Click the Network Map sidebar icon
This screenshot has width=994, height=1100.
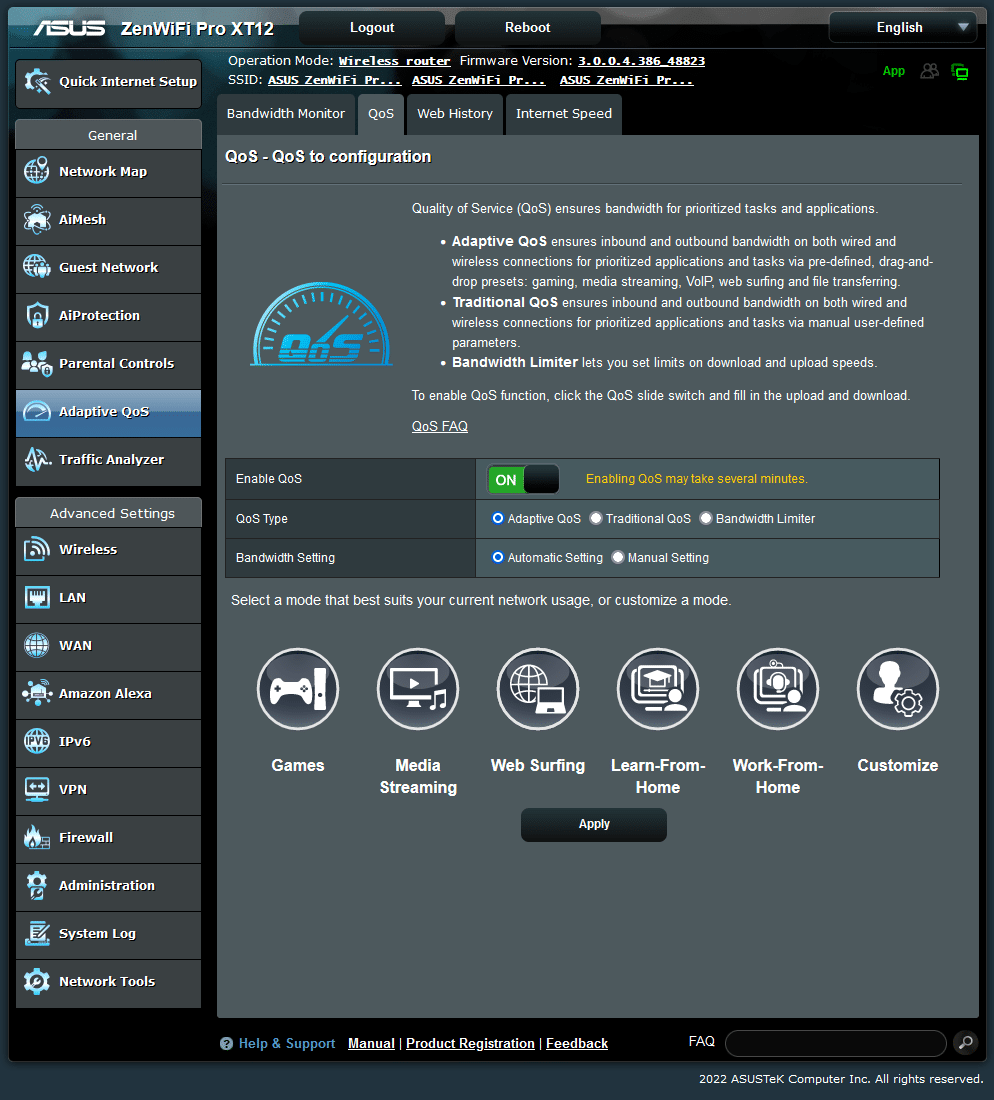click(x=36, y=171)
